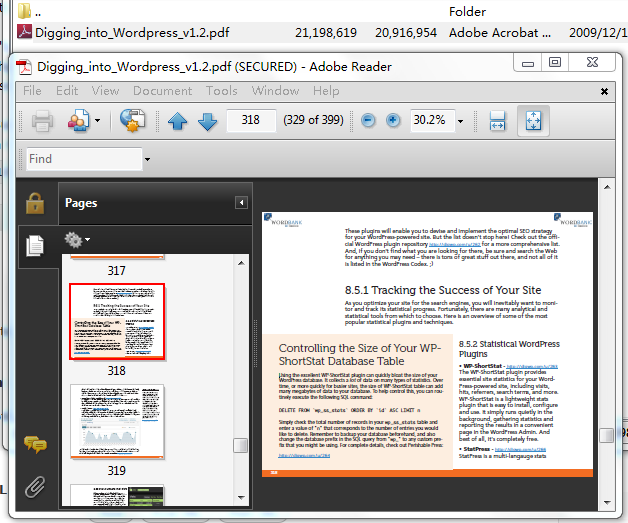Open the WordPress plugin repository link
The image size is (628, 523).
[455, 244]
